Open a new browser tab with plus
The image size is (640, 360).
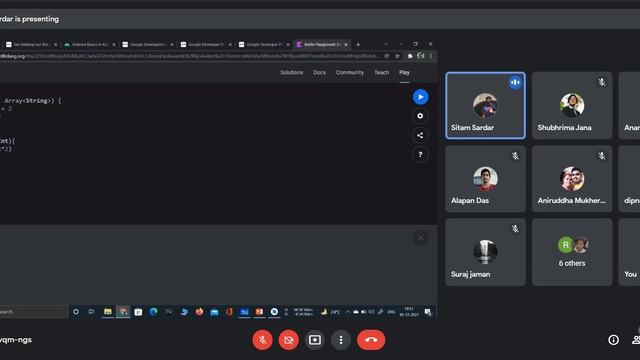pos(358,44)
